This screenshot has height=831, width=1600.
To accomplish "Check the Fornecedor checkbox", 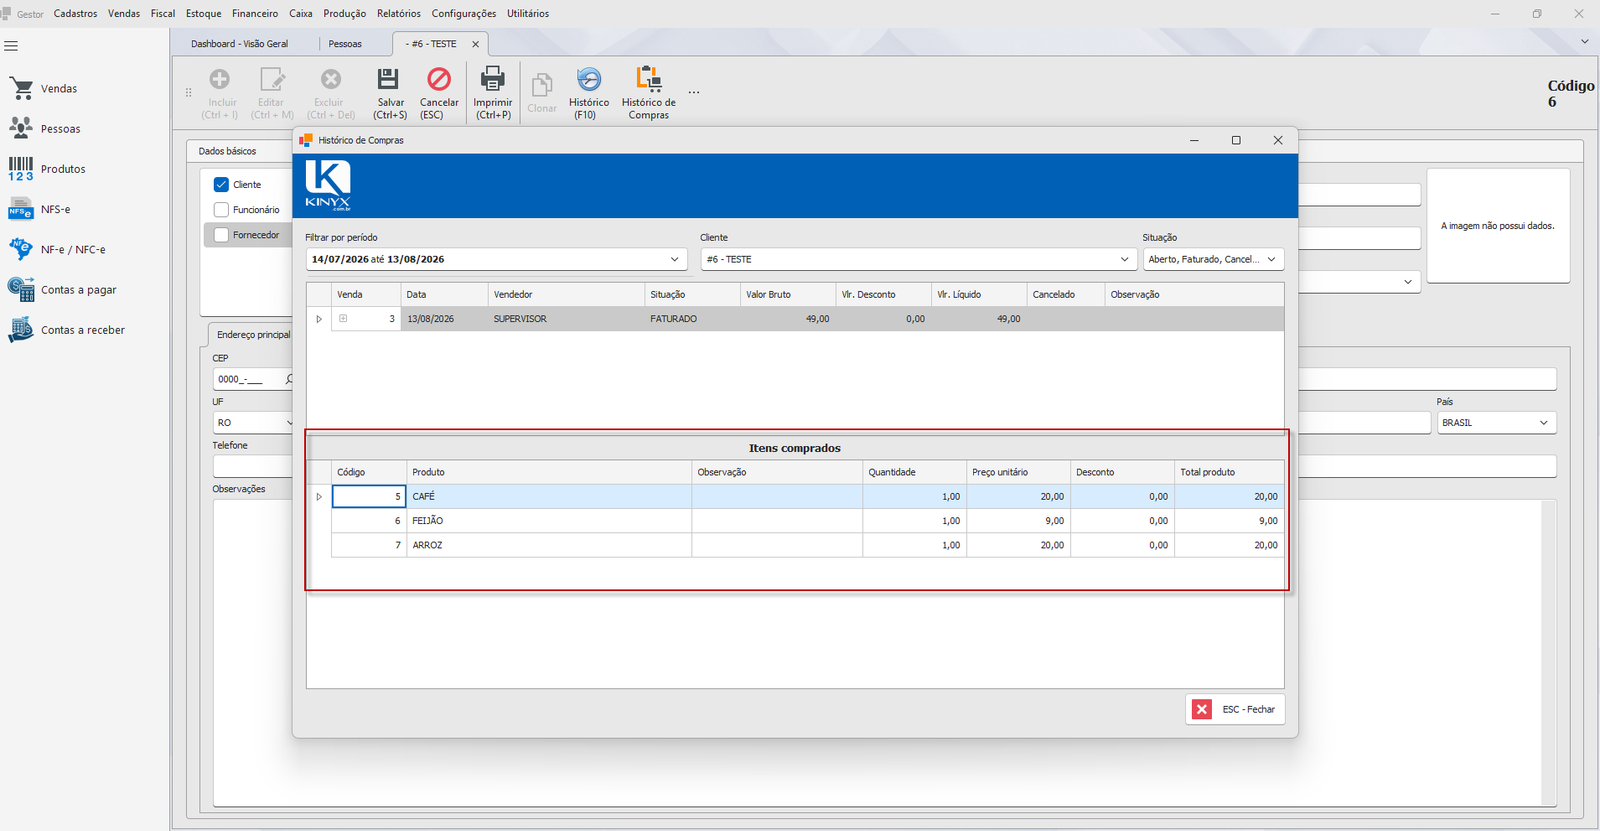I will tap(221, 235).
